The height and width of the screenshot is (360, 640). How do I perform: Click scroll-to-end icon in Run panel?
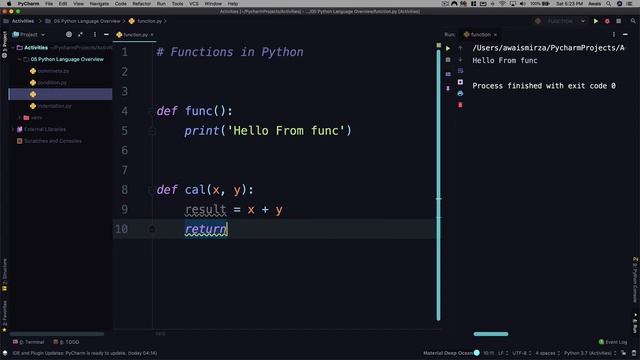[460, 82]
